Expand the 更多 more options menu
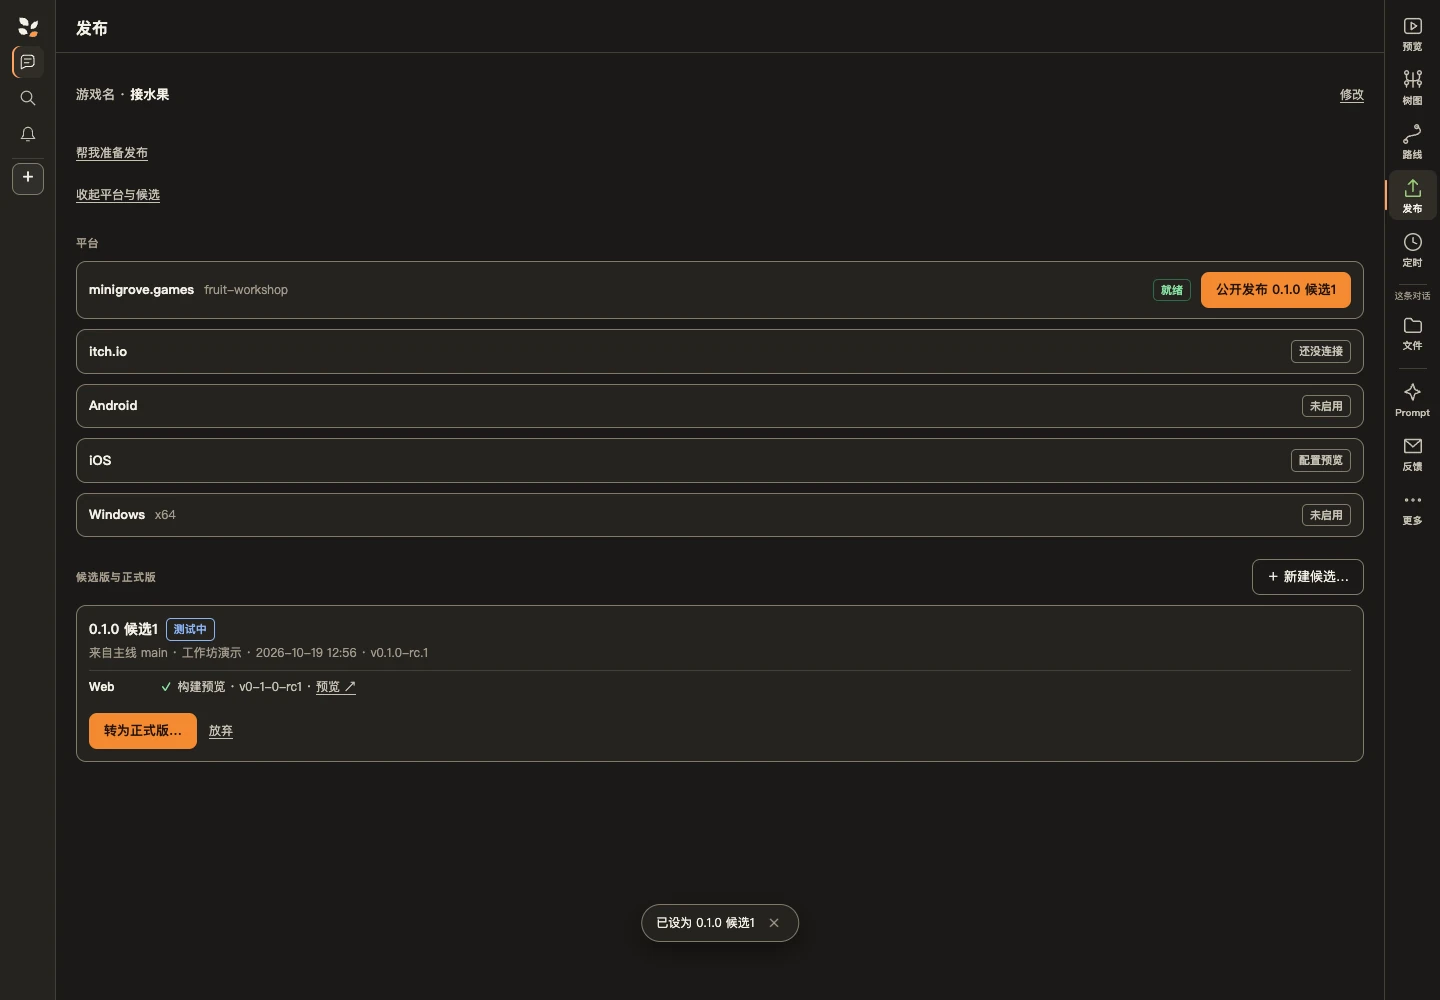The height and width of the screenshot is (1000, 1440). (x=1412, y=508)
